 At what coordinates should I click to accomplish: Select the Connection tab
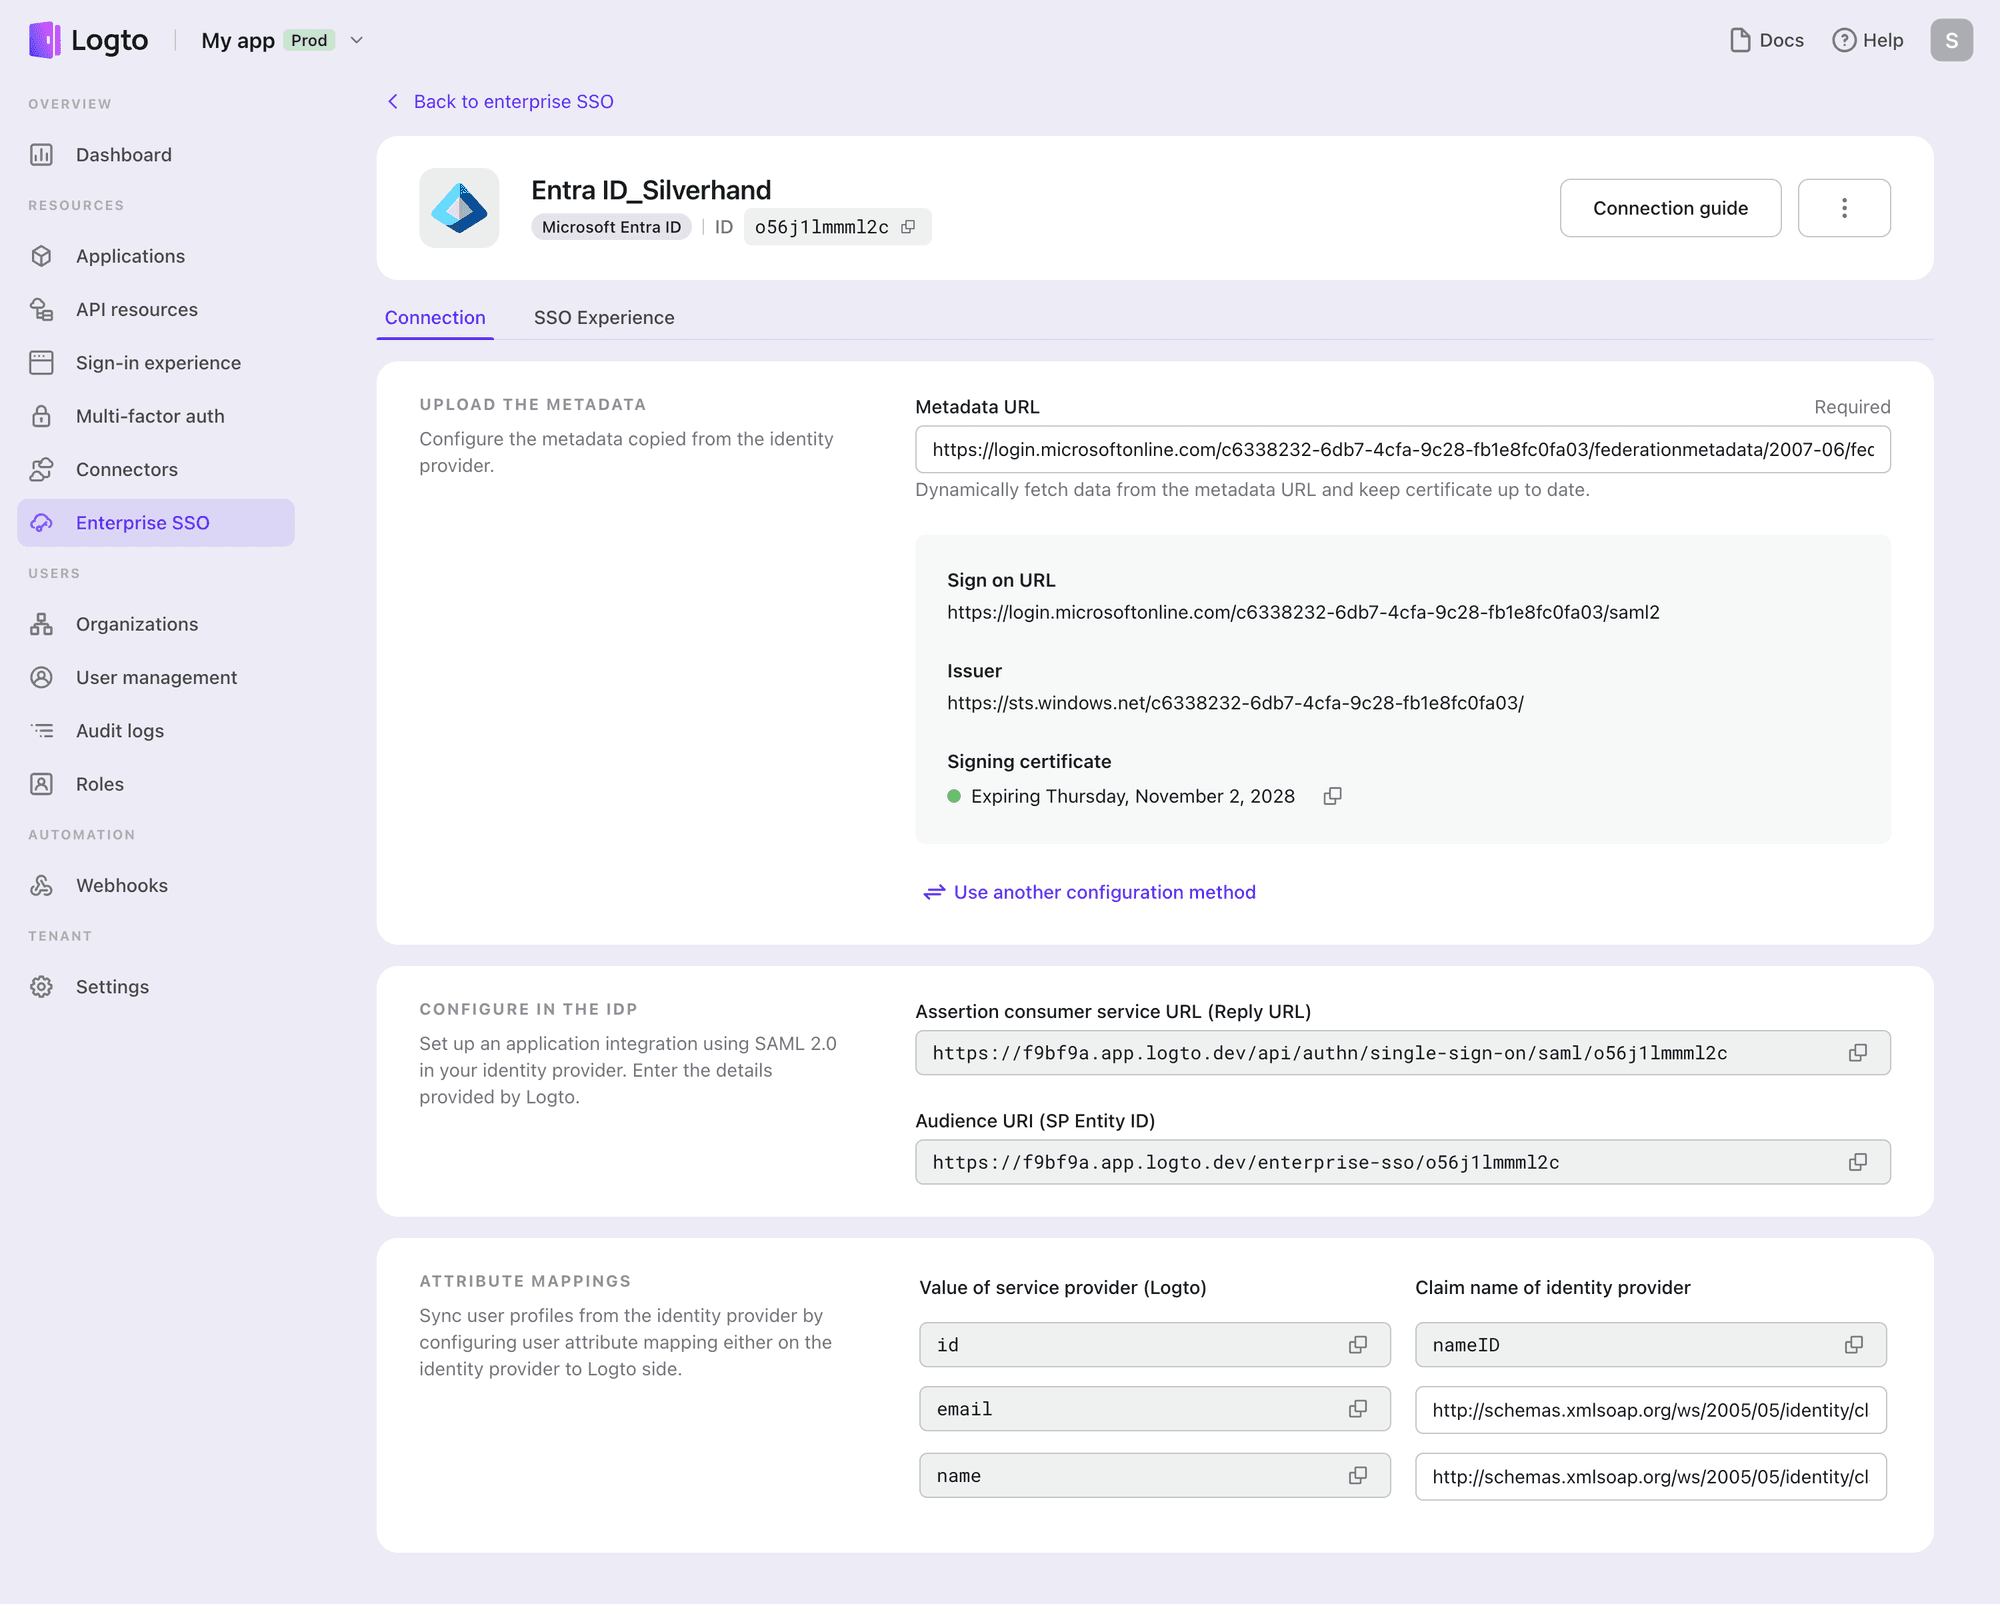click(434, 318)
